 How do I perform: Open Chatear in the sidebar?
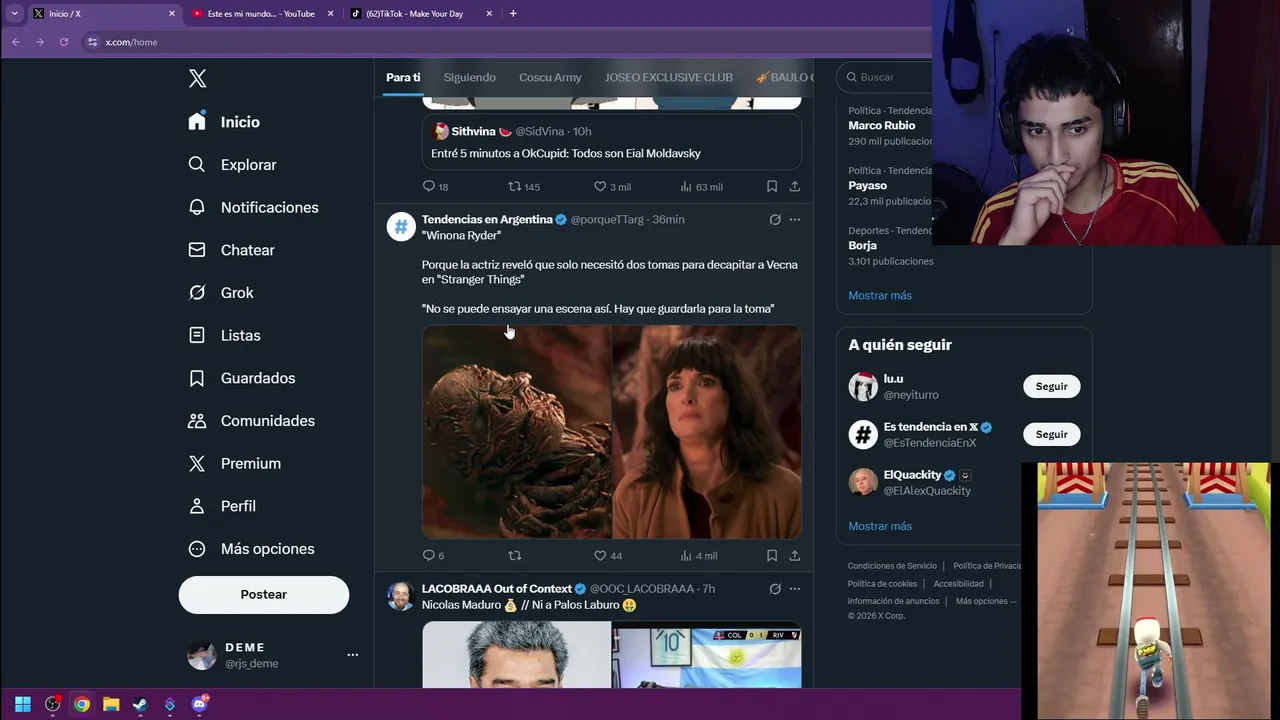coord(232,250)
